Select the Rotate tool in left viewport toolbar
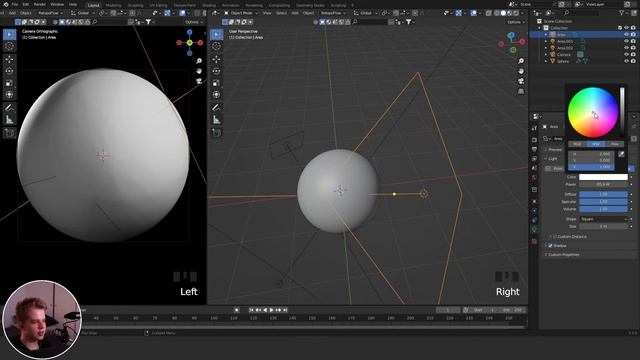 (9, 71)
